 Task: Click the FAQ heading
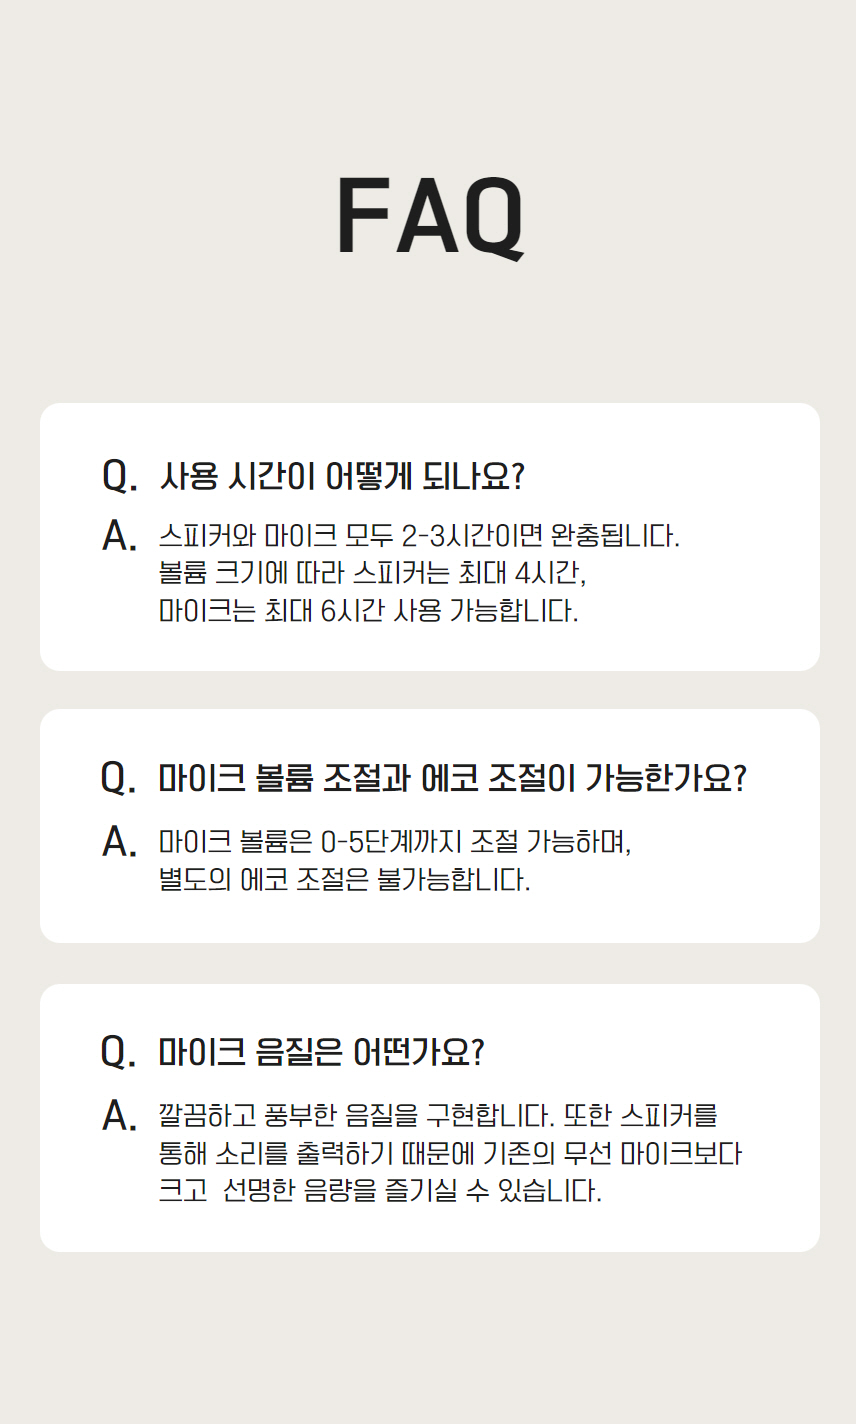429,218
